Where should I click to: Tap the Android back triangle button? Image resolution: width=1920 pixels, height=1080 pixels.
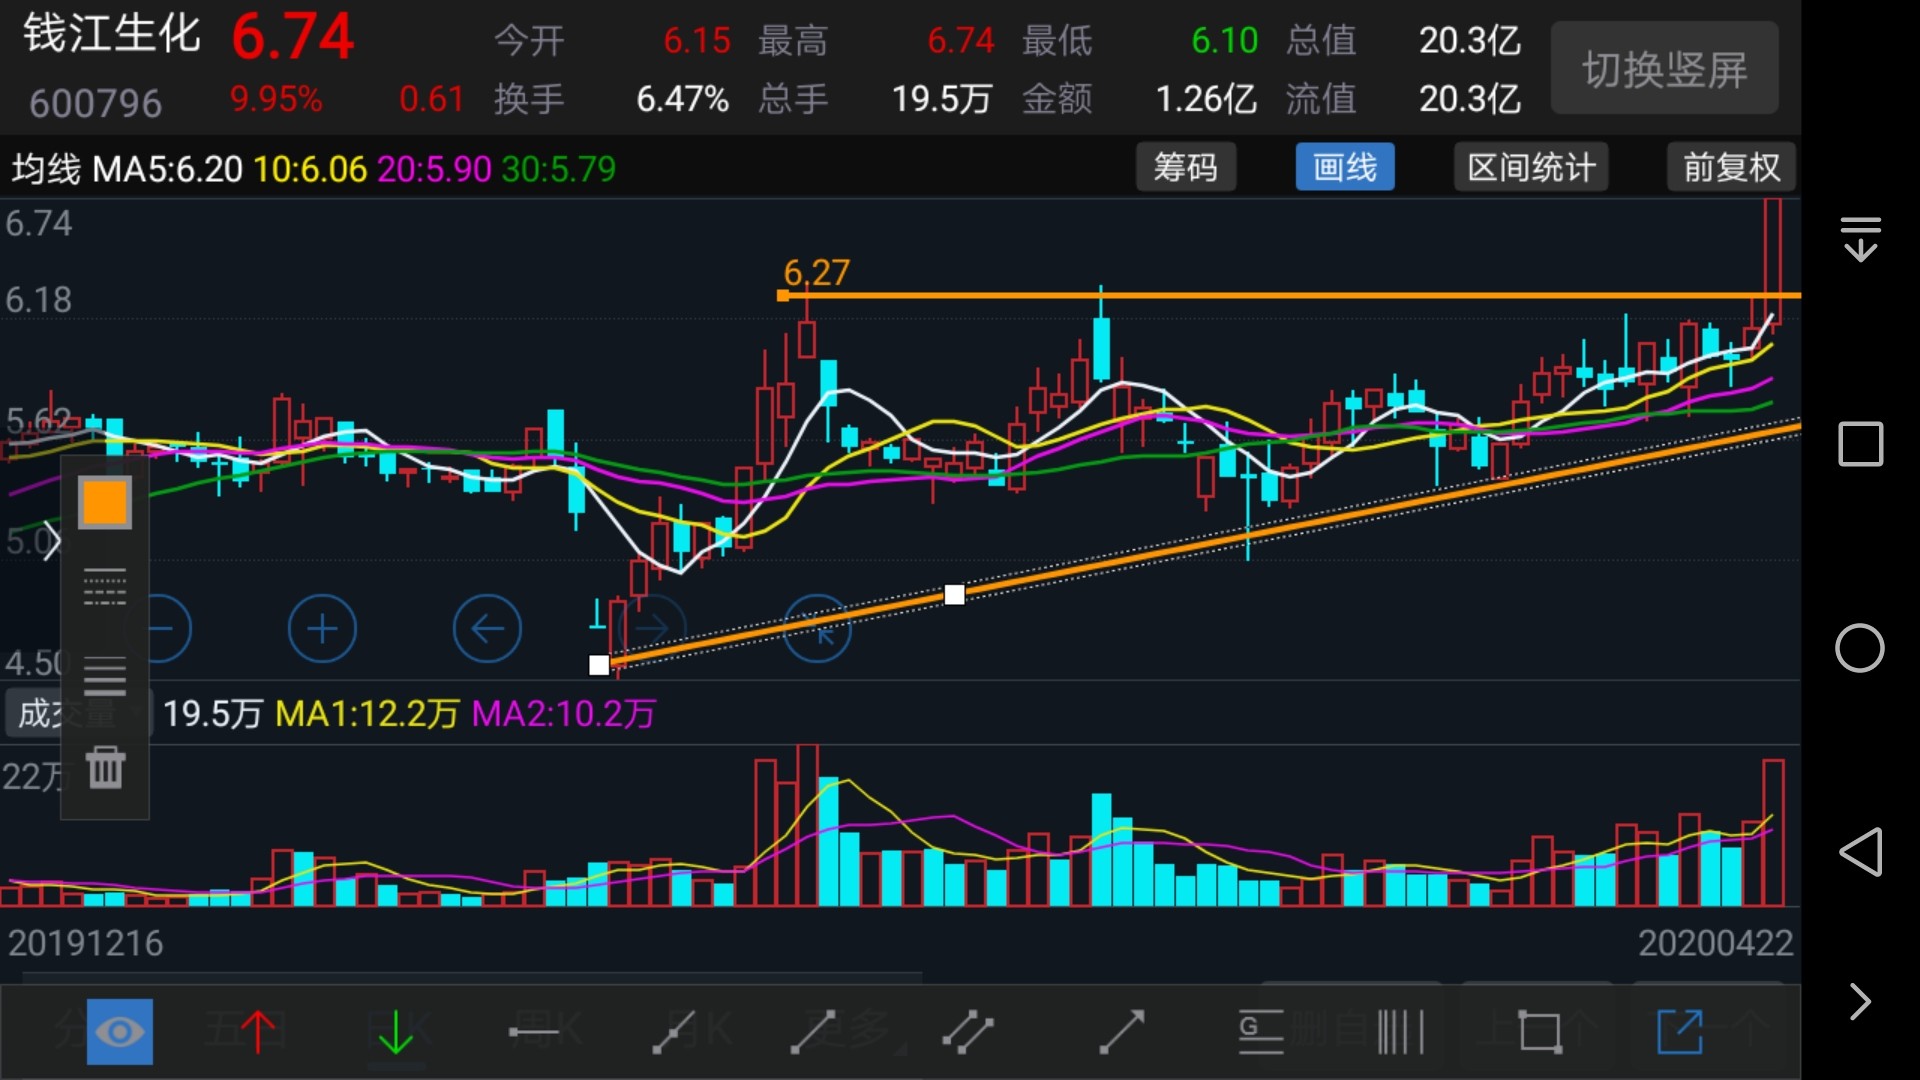pyautogui.click(x=1860, y=852)
